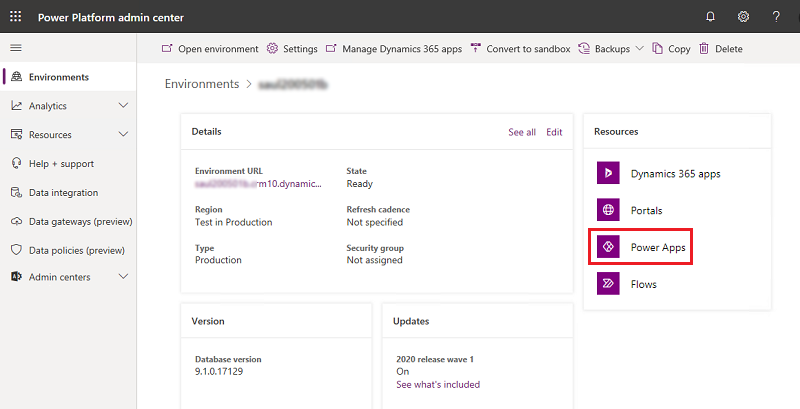Click the Data policies shield icon
This screenshot has height=409, width=800.
coord(17,250)
